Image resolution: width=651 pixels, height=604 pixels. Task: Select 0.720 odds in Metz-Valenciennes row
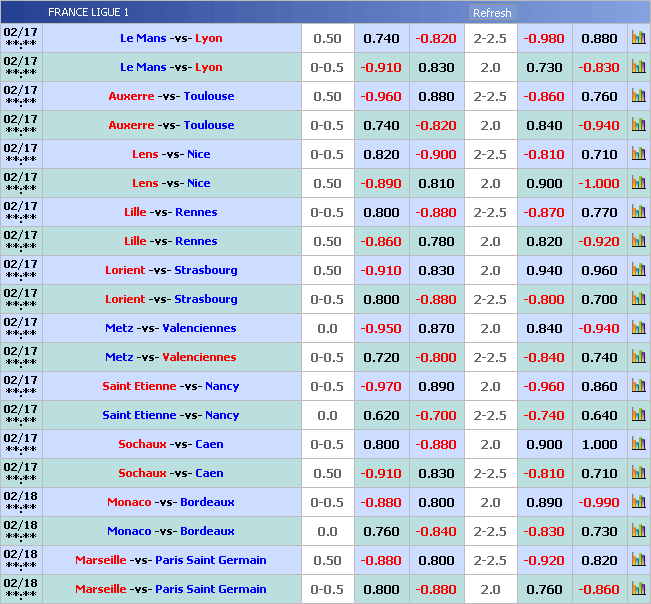pyautogui.click(x=381, y=358)
